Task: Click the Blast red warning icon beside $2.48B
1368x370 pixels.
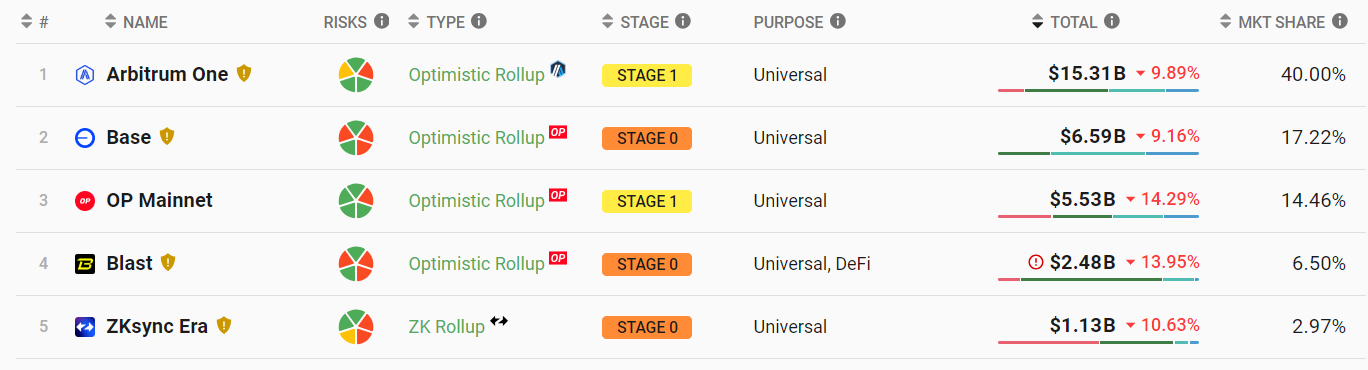Action: pyautogui.click(x=1036, y=262)
